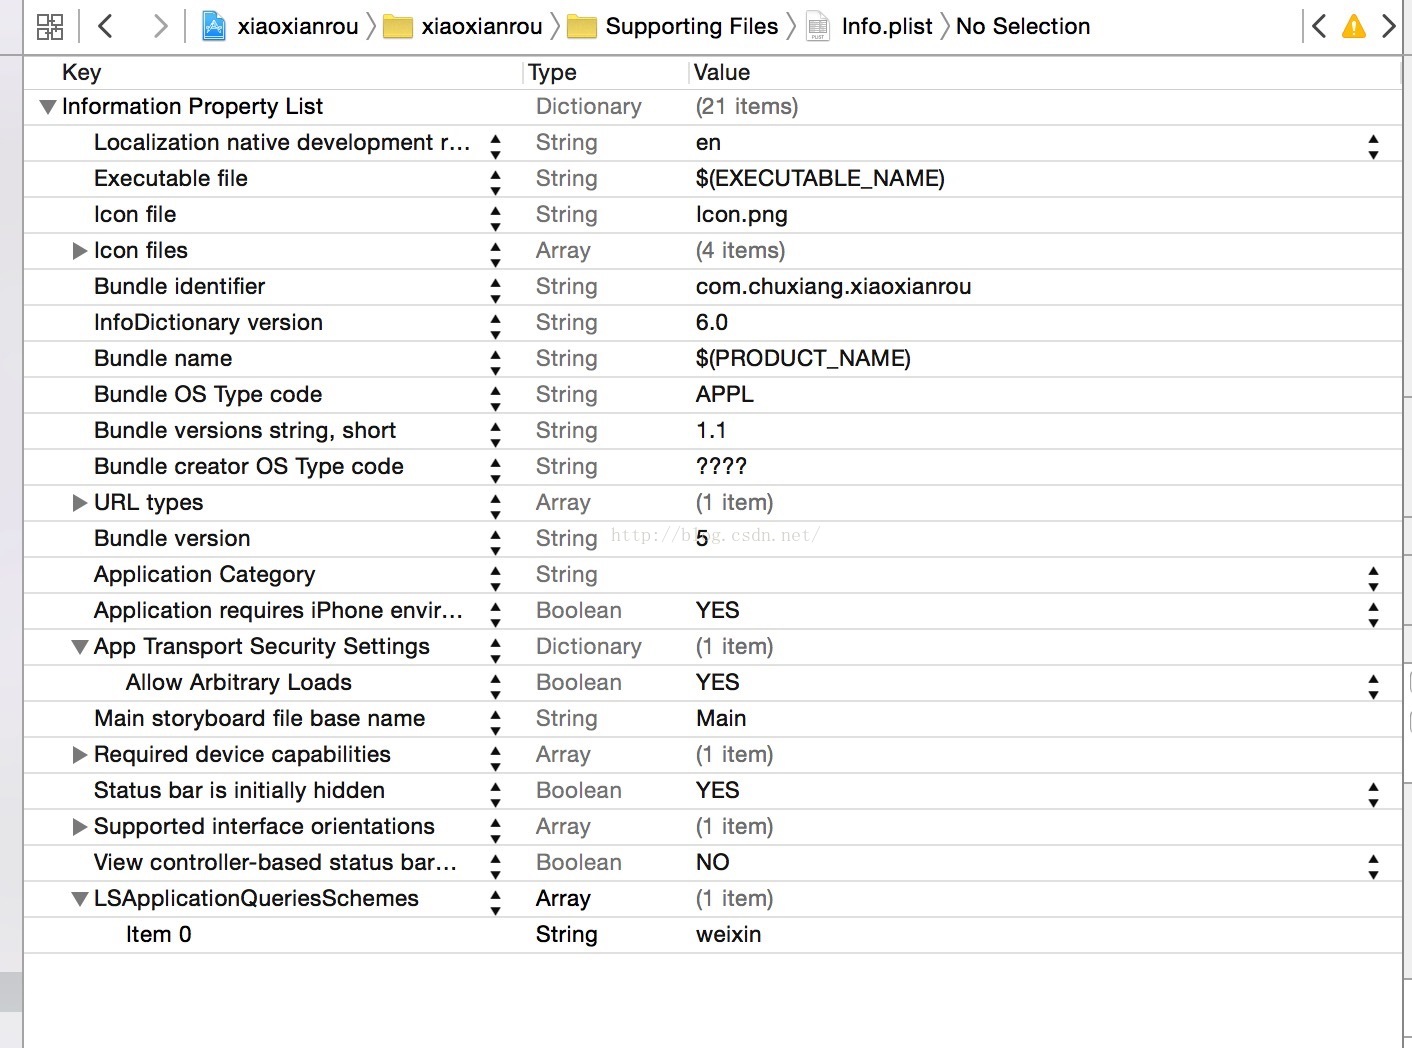1412x1048 pixels.
Task: Go forward with the right arrow
Action: [160, 26]
